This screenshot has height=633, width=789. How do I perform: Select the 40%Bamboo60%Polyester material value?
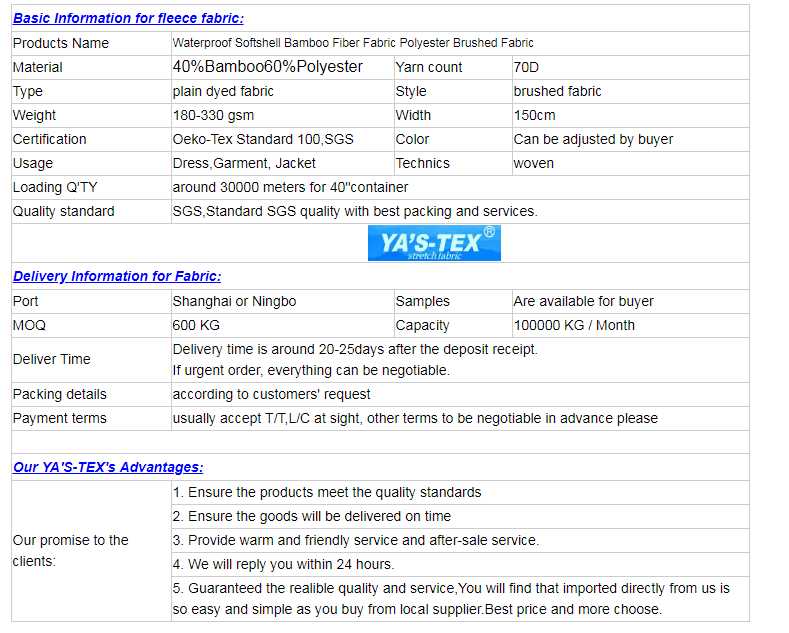tap(268, 67)
